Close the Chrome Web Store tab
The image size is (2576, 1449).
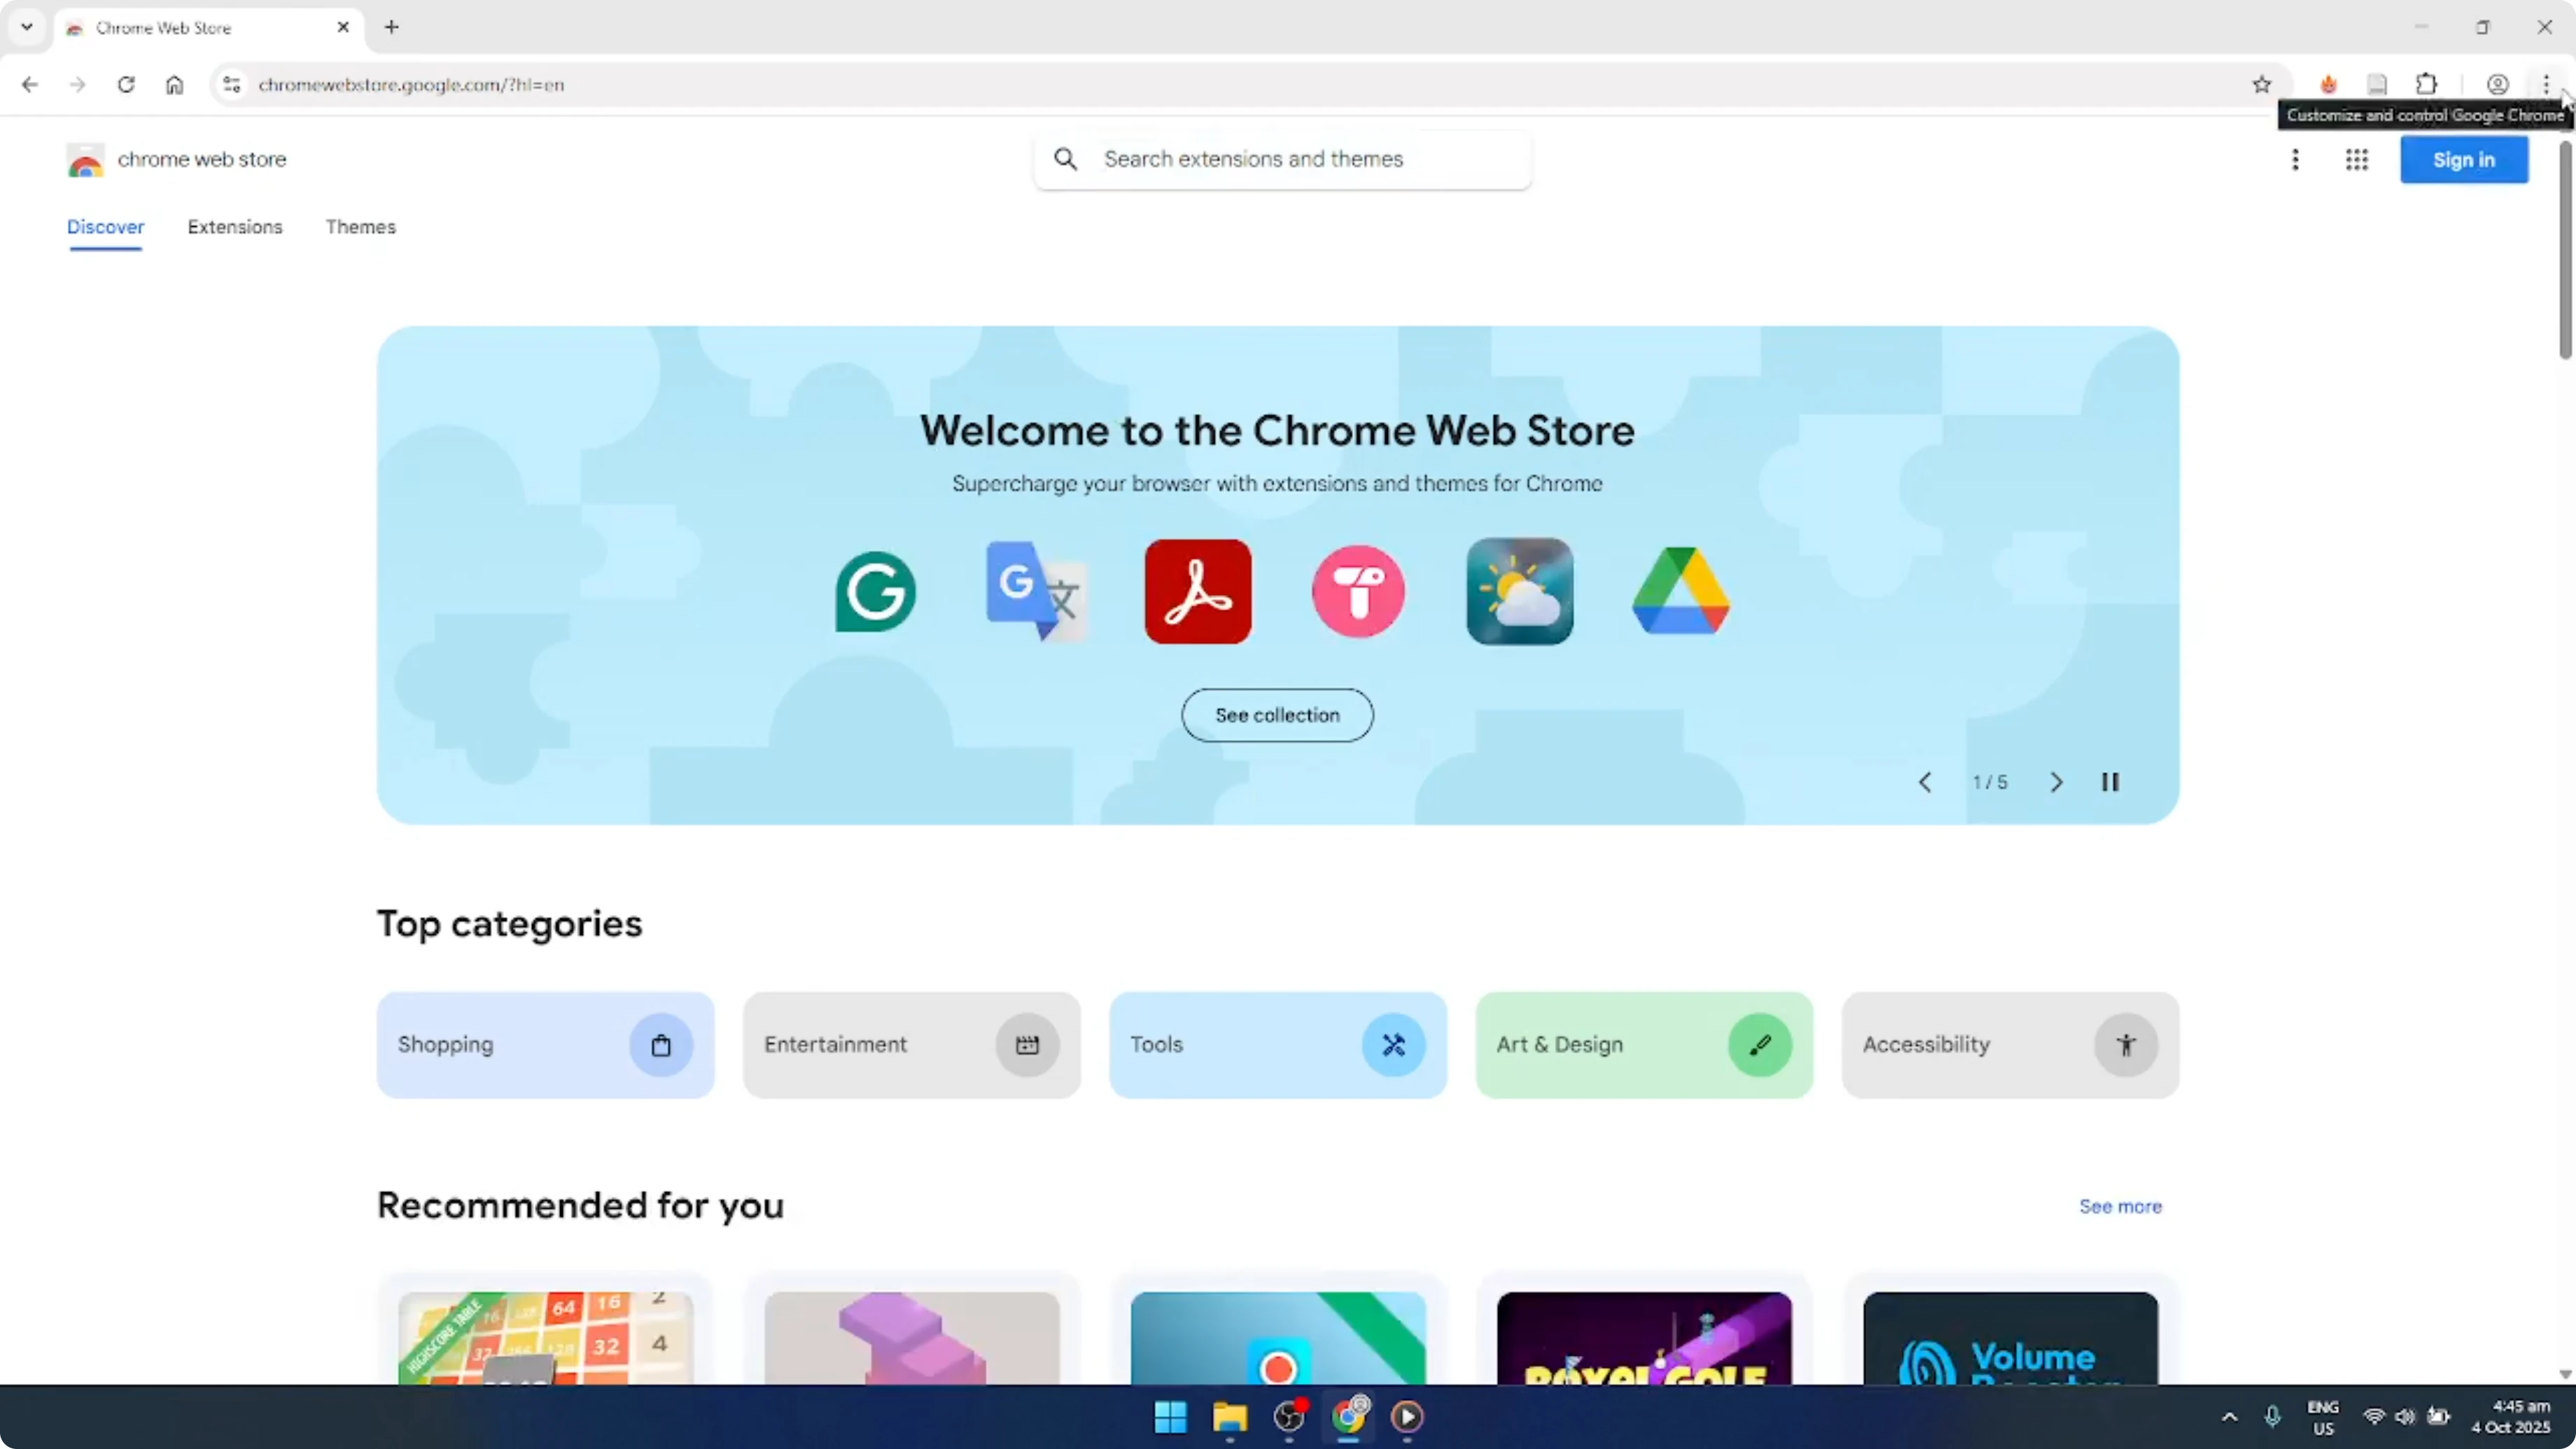pos(343,27)
